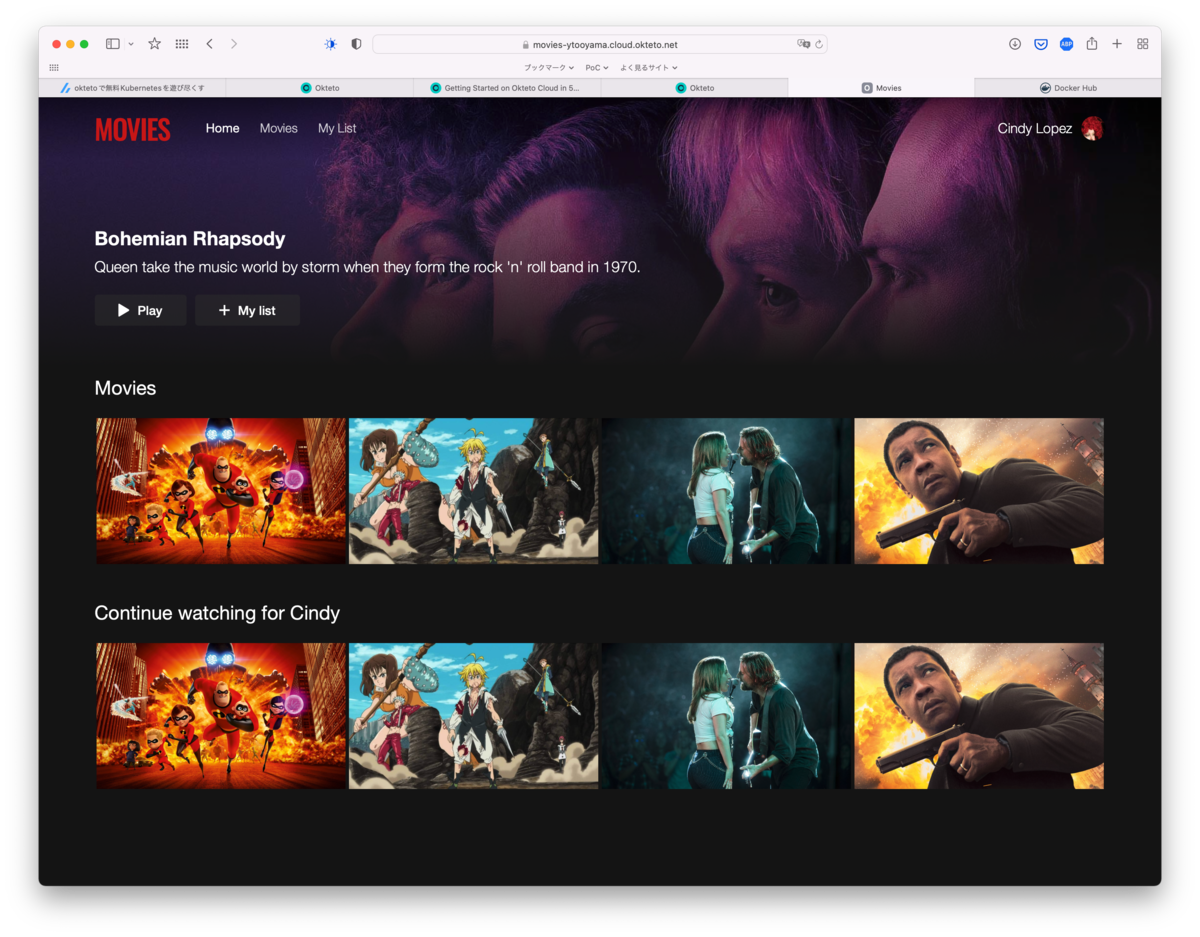Image resolution: width=1200 pixels, height=937 pixels.
Task: Open the sidebar options dropdown arrow
Action: tap(130, 44)
